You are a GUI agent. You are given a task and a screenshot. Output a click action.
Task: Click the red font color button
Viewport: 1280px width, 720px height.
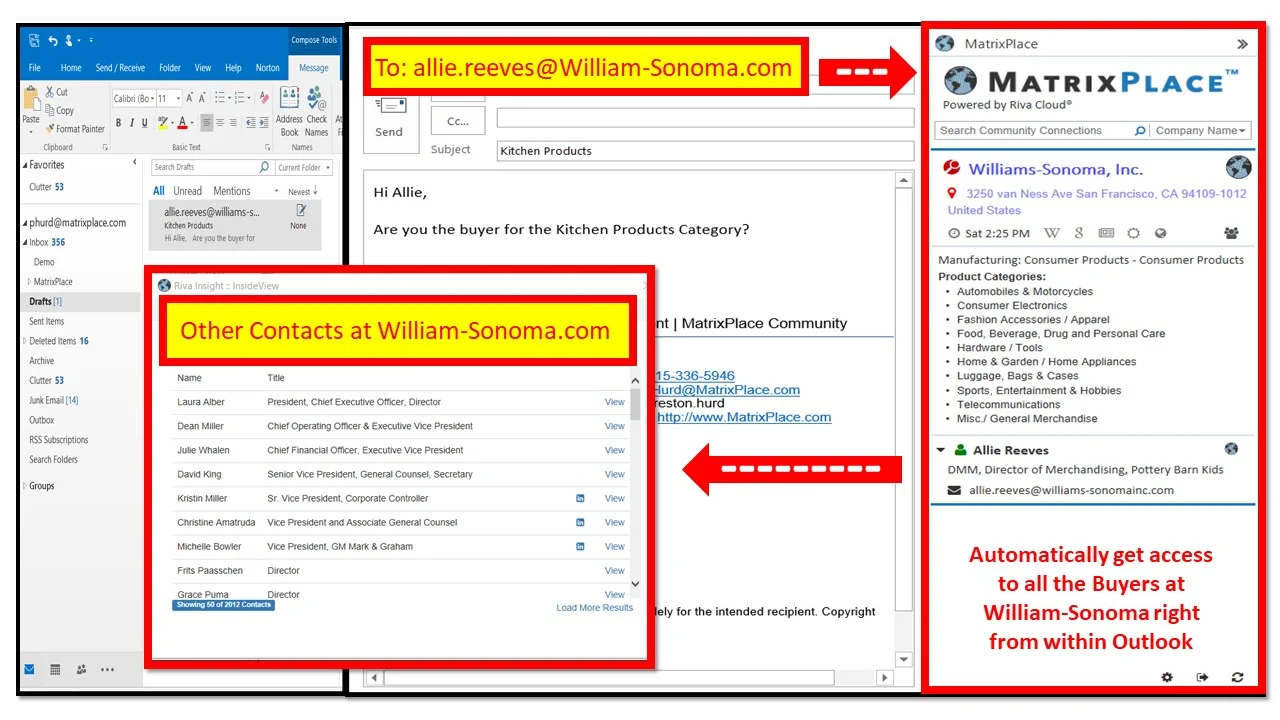182,123
